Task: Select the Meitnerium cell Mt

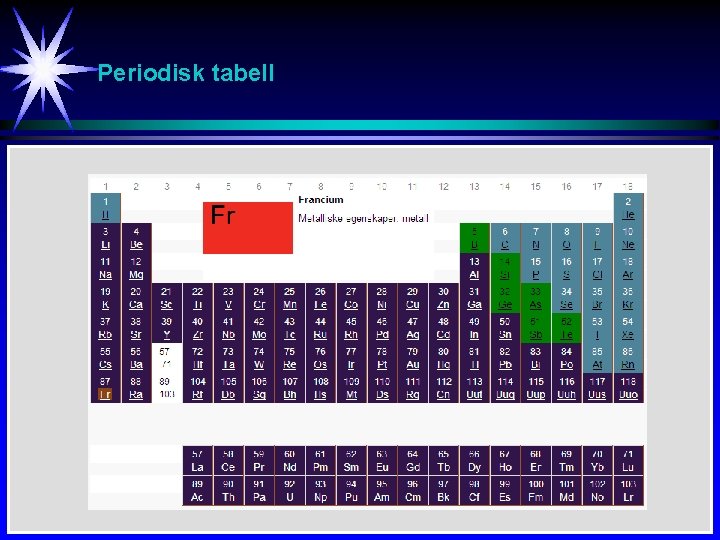Action: pyautogui.click(x=351, y=388)
